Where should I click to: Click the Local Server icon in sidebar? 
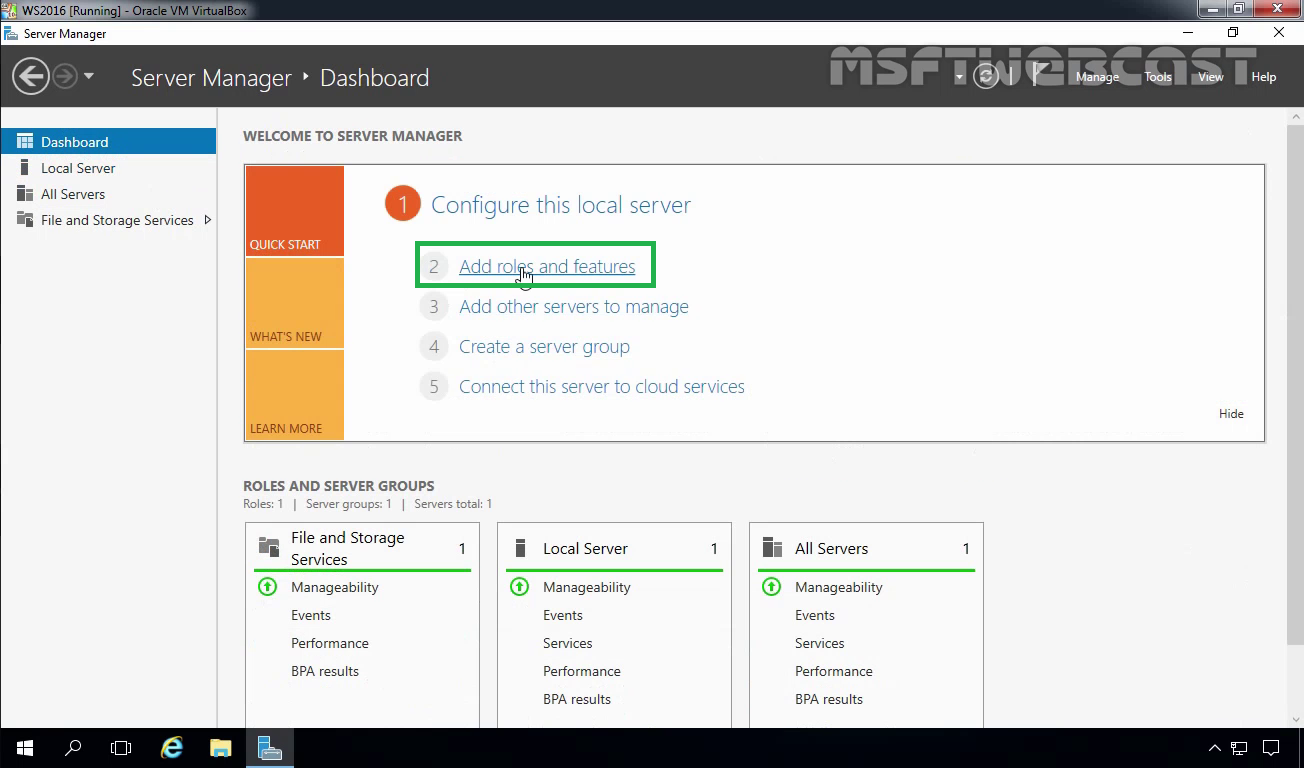click(x=25, y=168)
